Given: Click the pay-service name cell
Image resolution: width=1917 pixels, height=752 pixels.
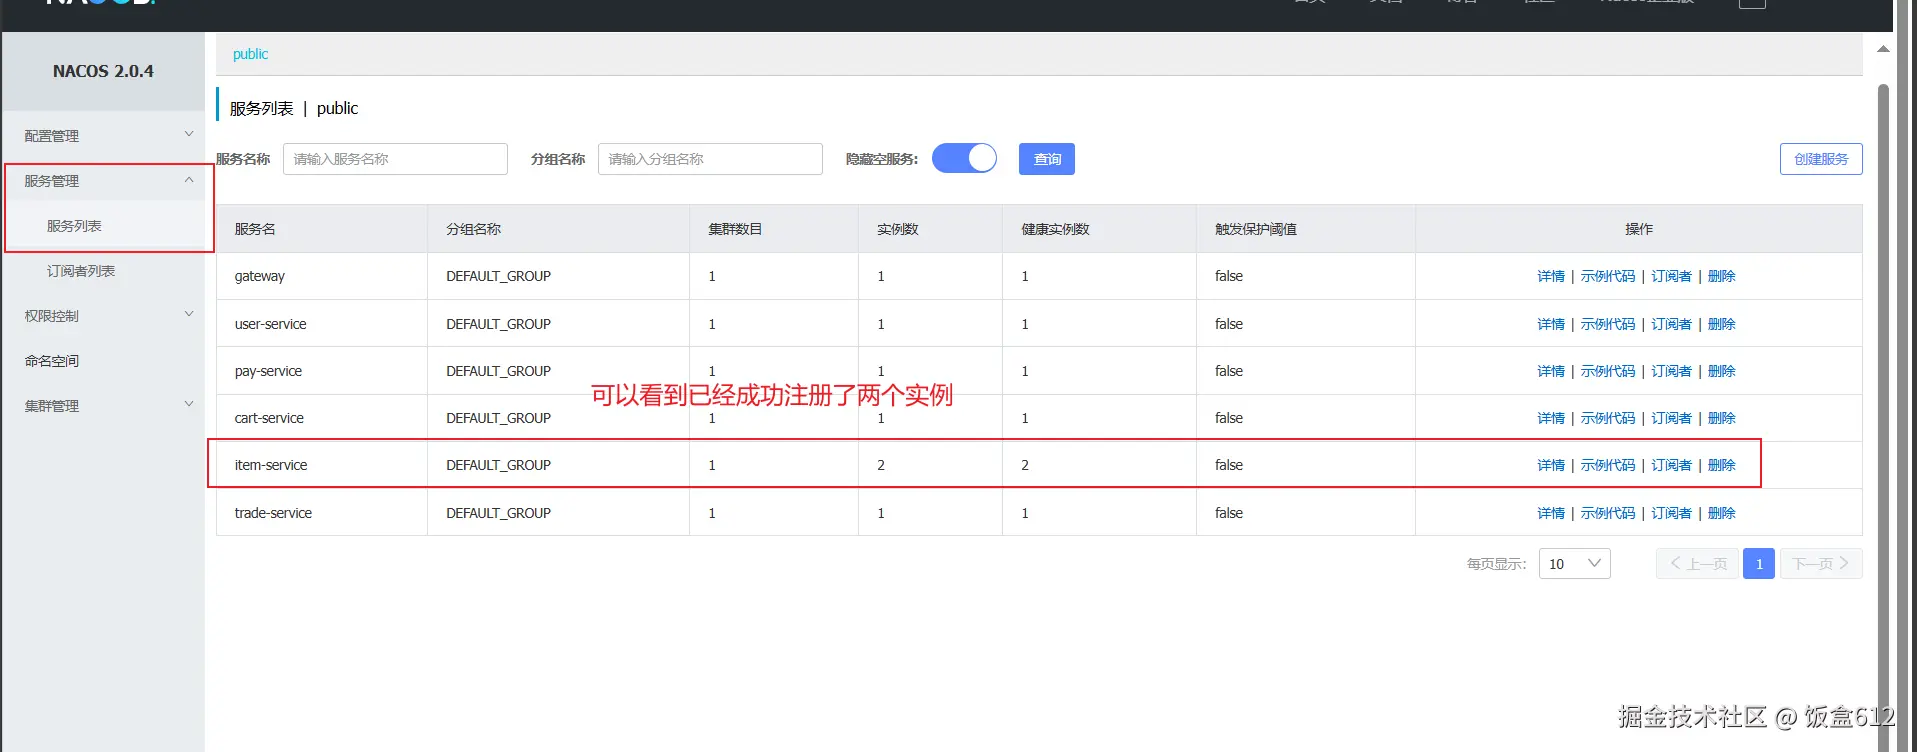Looking at the screenshot, I should (x=322, y=371).
